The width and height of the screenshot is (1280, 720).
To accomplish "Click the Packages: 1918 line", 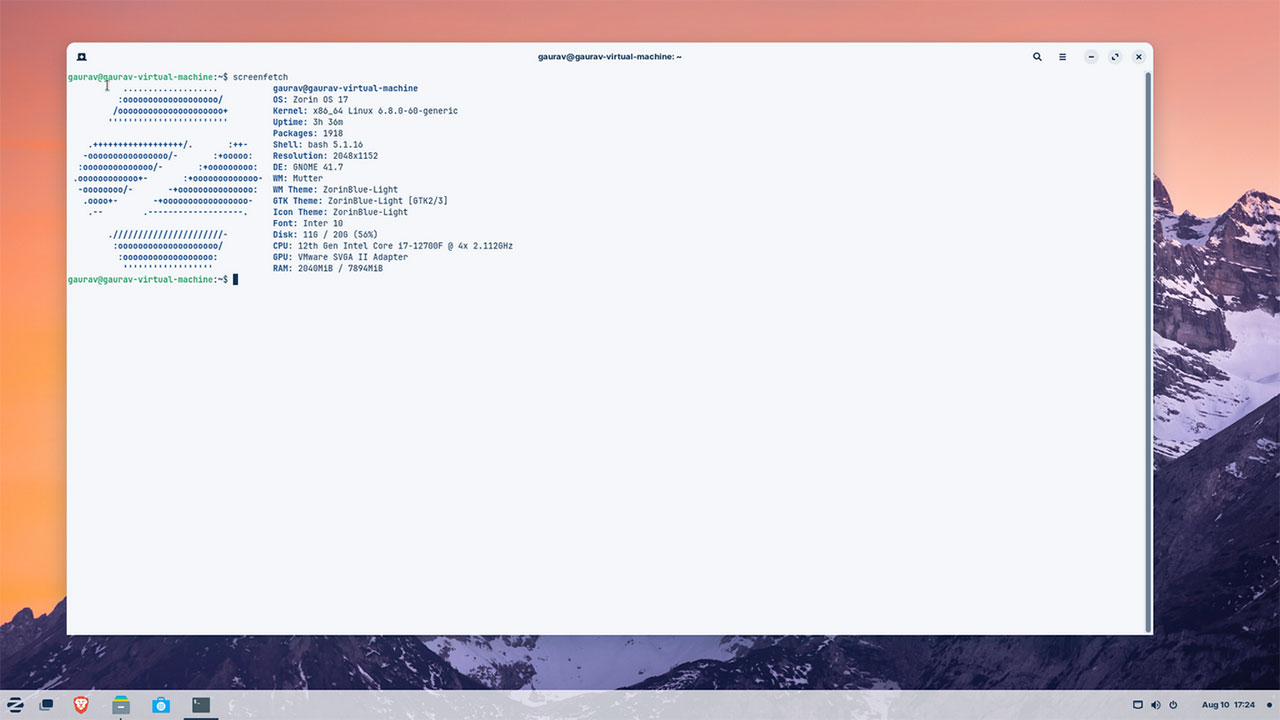I will (x=307, y=133).
